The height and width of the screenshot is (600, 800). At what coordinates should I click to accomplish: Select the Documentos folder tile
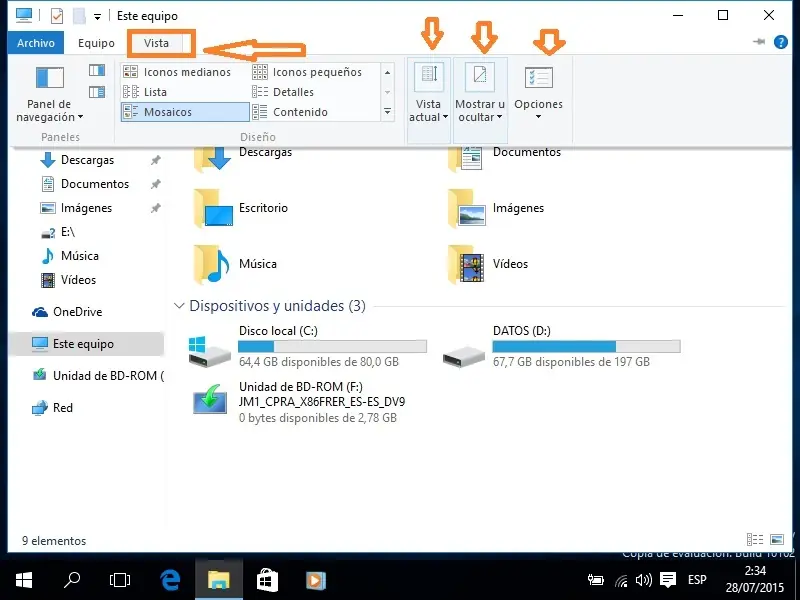tap(505, 159)
